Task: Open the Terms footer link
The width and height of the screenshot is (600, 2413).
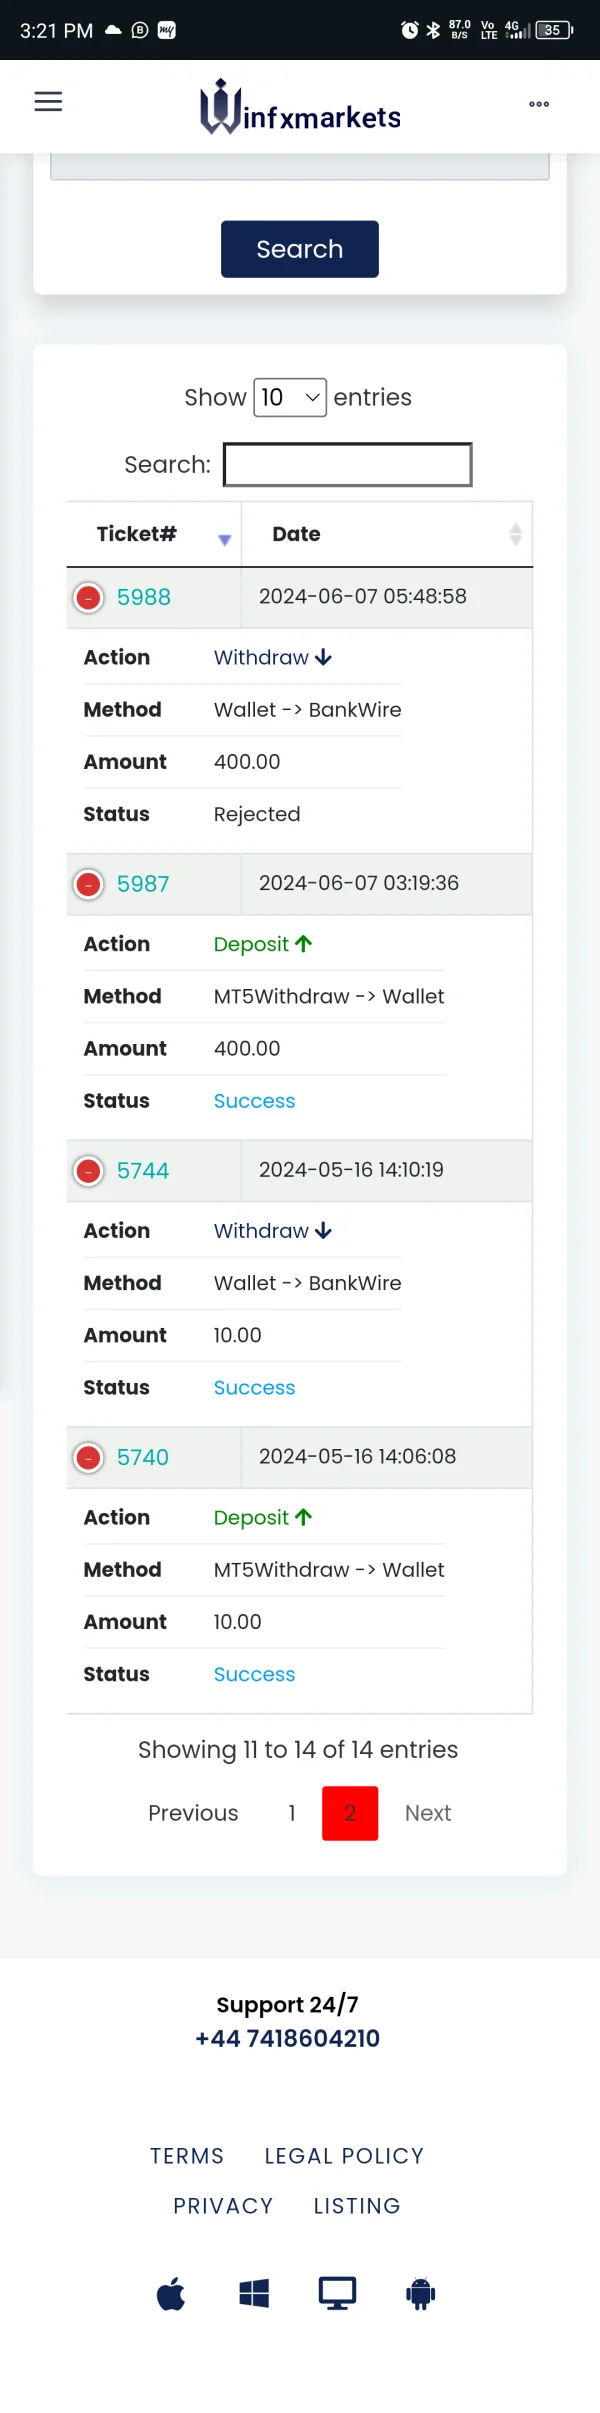Action: [187, 2155]
